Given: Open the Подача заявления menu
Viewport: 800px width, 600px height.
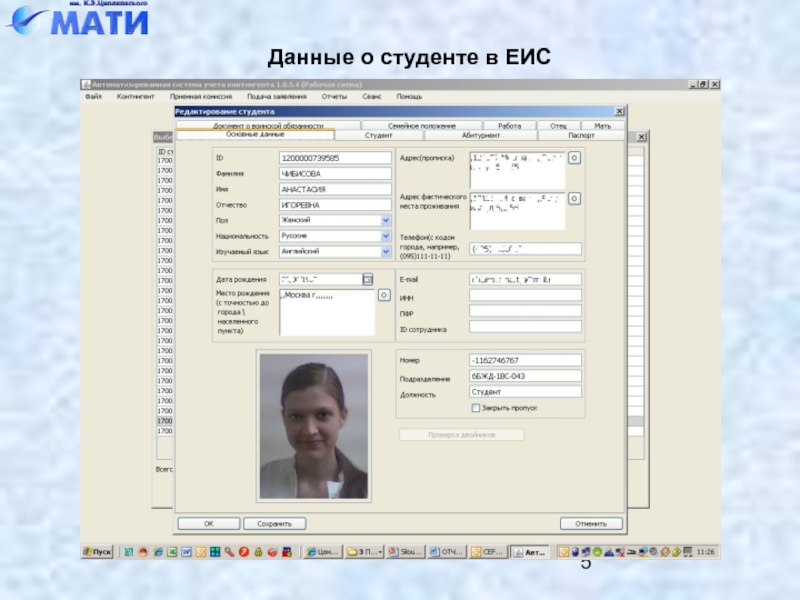Looking at the screenshot, I should point(277,96).
